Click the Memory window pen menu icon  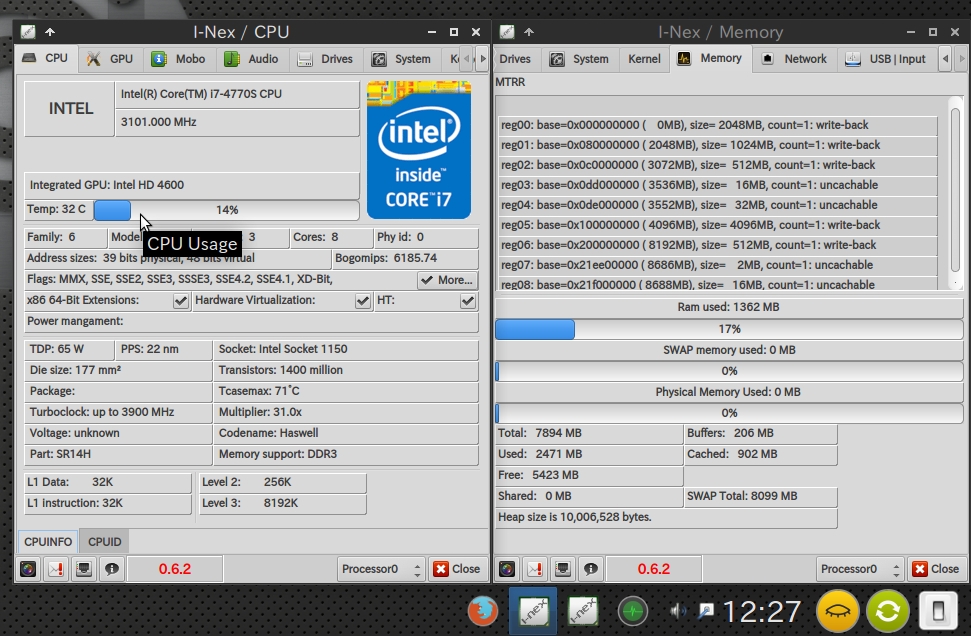point(507,32)
